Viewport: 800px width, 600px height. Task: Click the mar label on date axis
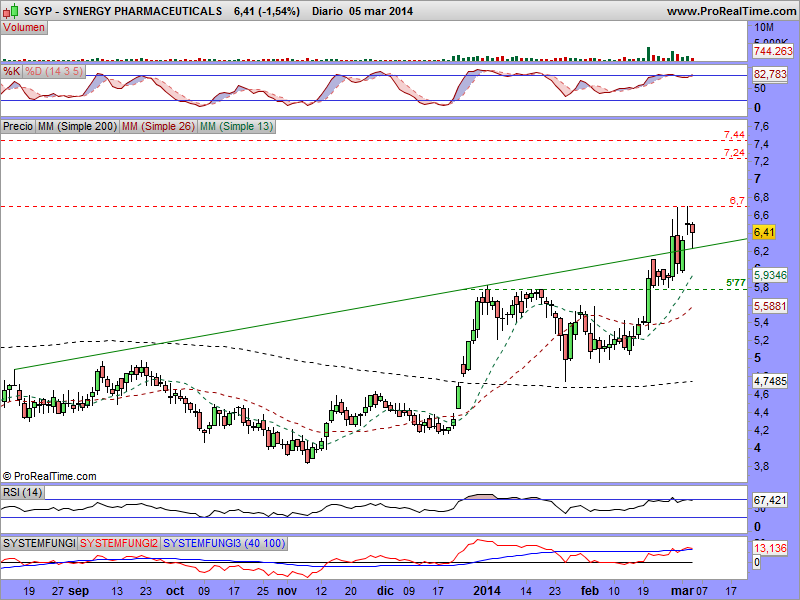pyautogui.click(x=682, y=591)
